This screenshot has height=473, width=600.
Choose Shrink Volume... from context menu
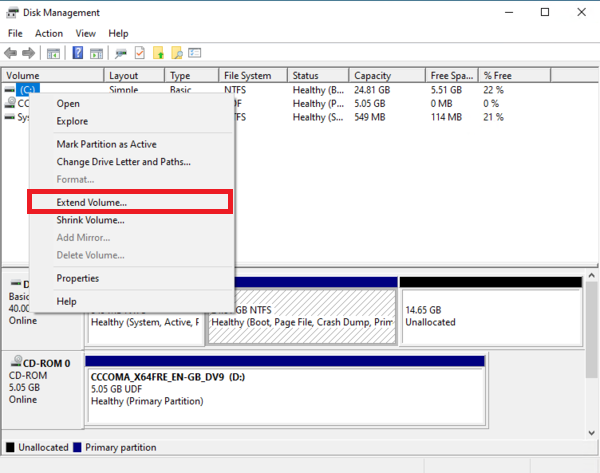[x=90, y=220]
